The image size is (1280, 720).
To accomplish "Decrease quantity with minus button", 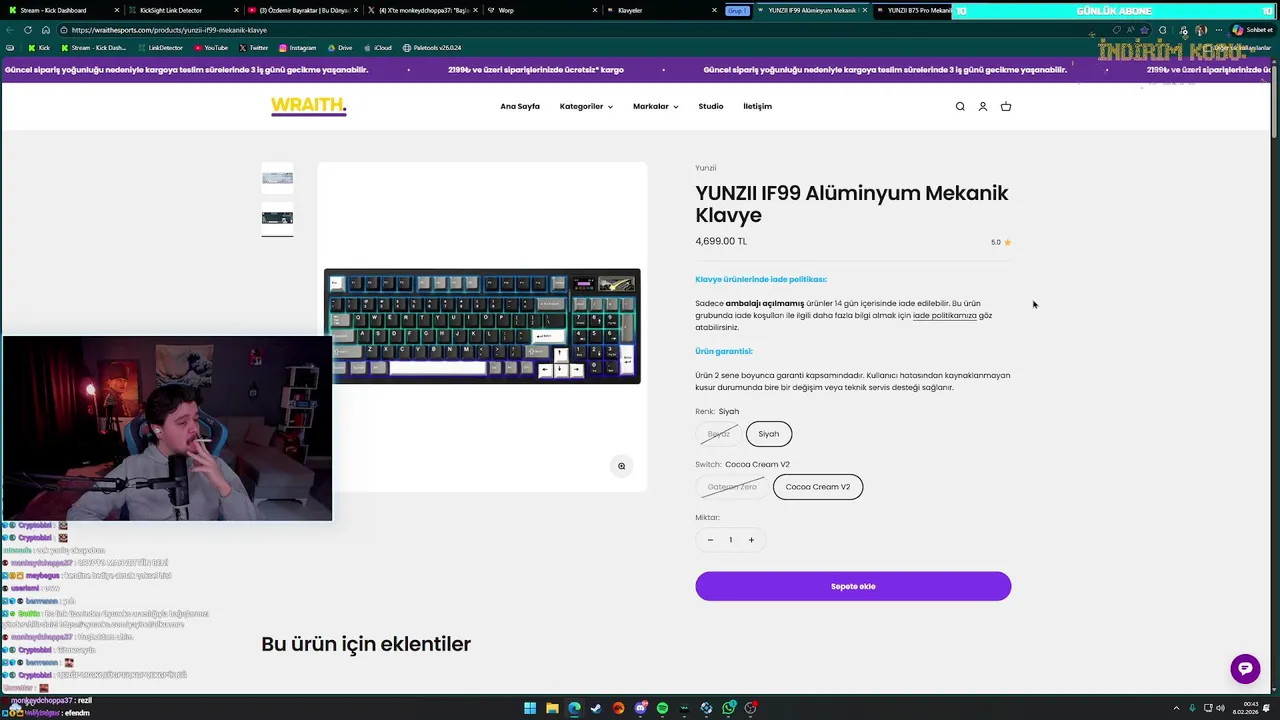I will click(x=710, y=540).
